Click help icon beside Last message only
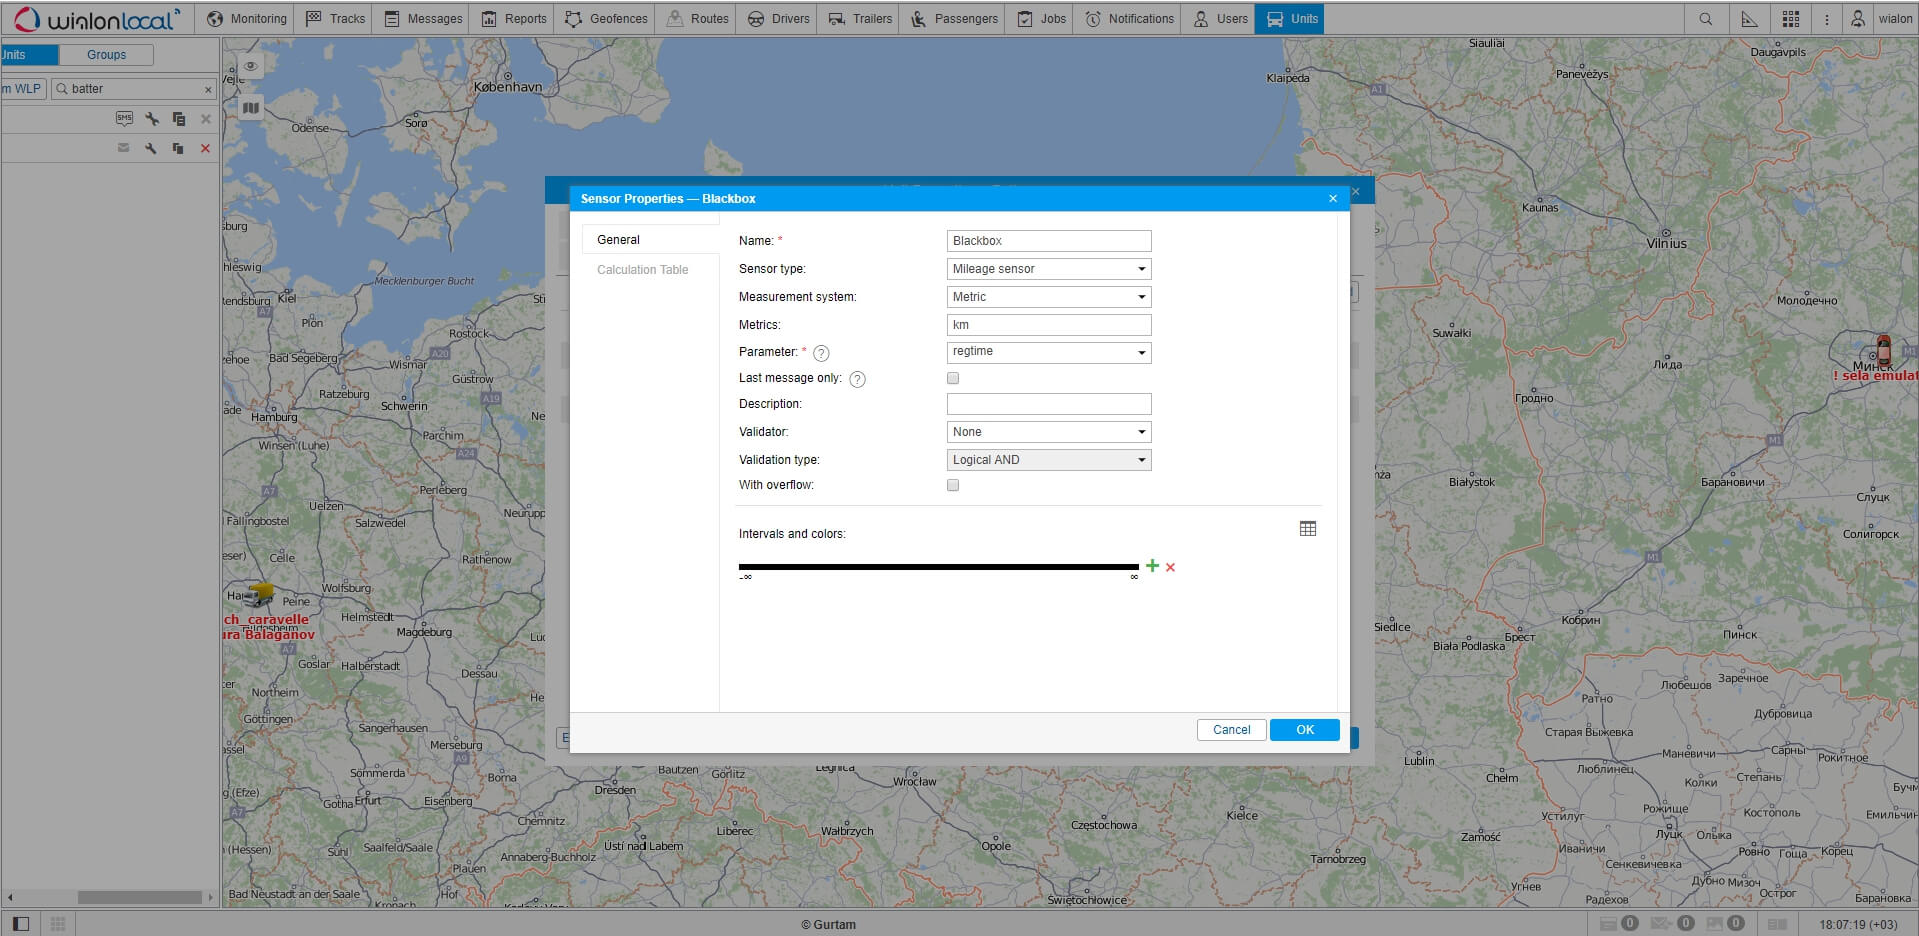Screen dimensions: 1919x936 pos(857,379)
